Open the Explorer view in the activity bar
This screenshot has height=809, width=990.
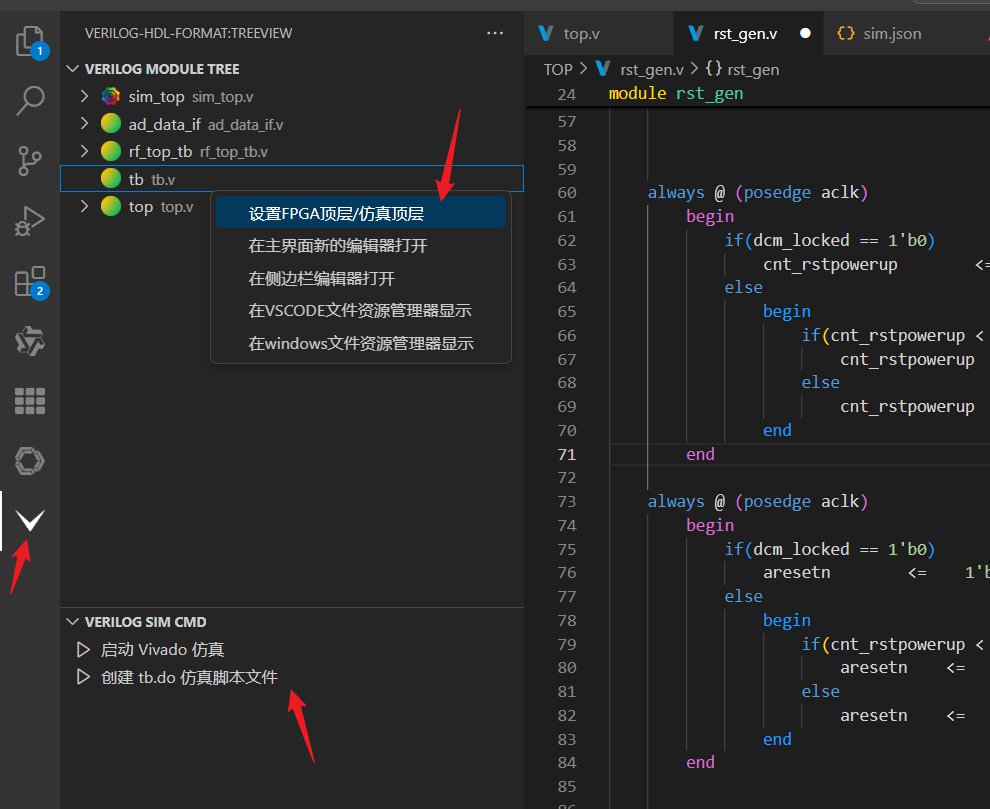(30, 40)
